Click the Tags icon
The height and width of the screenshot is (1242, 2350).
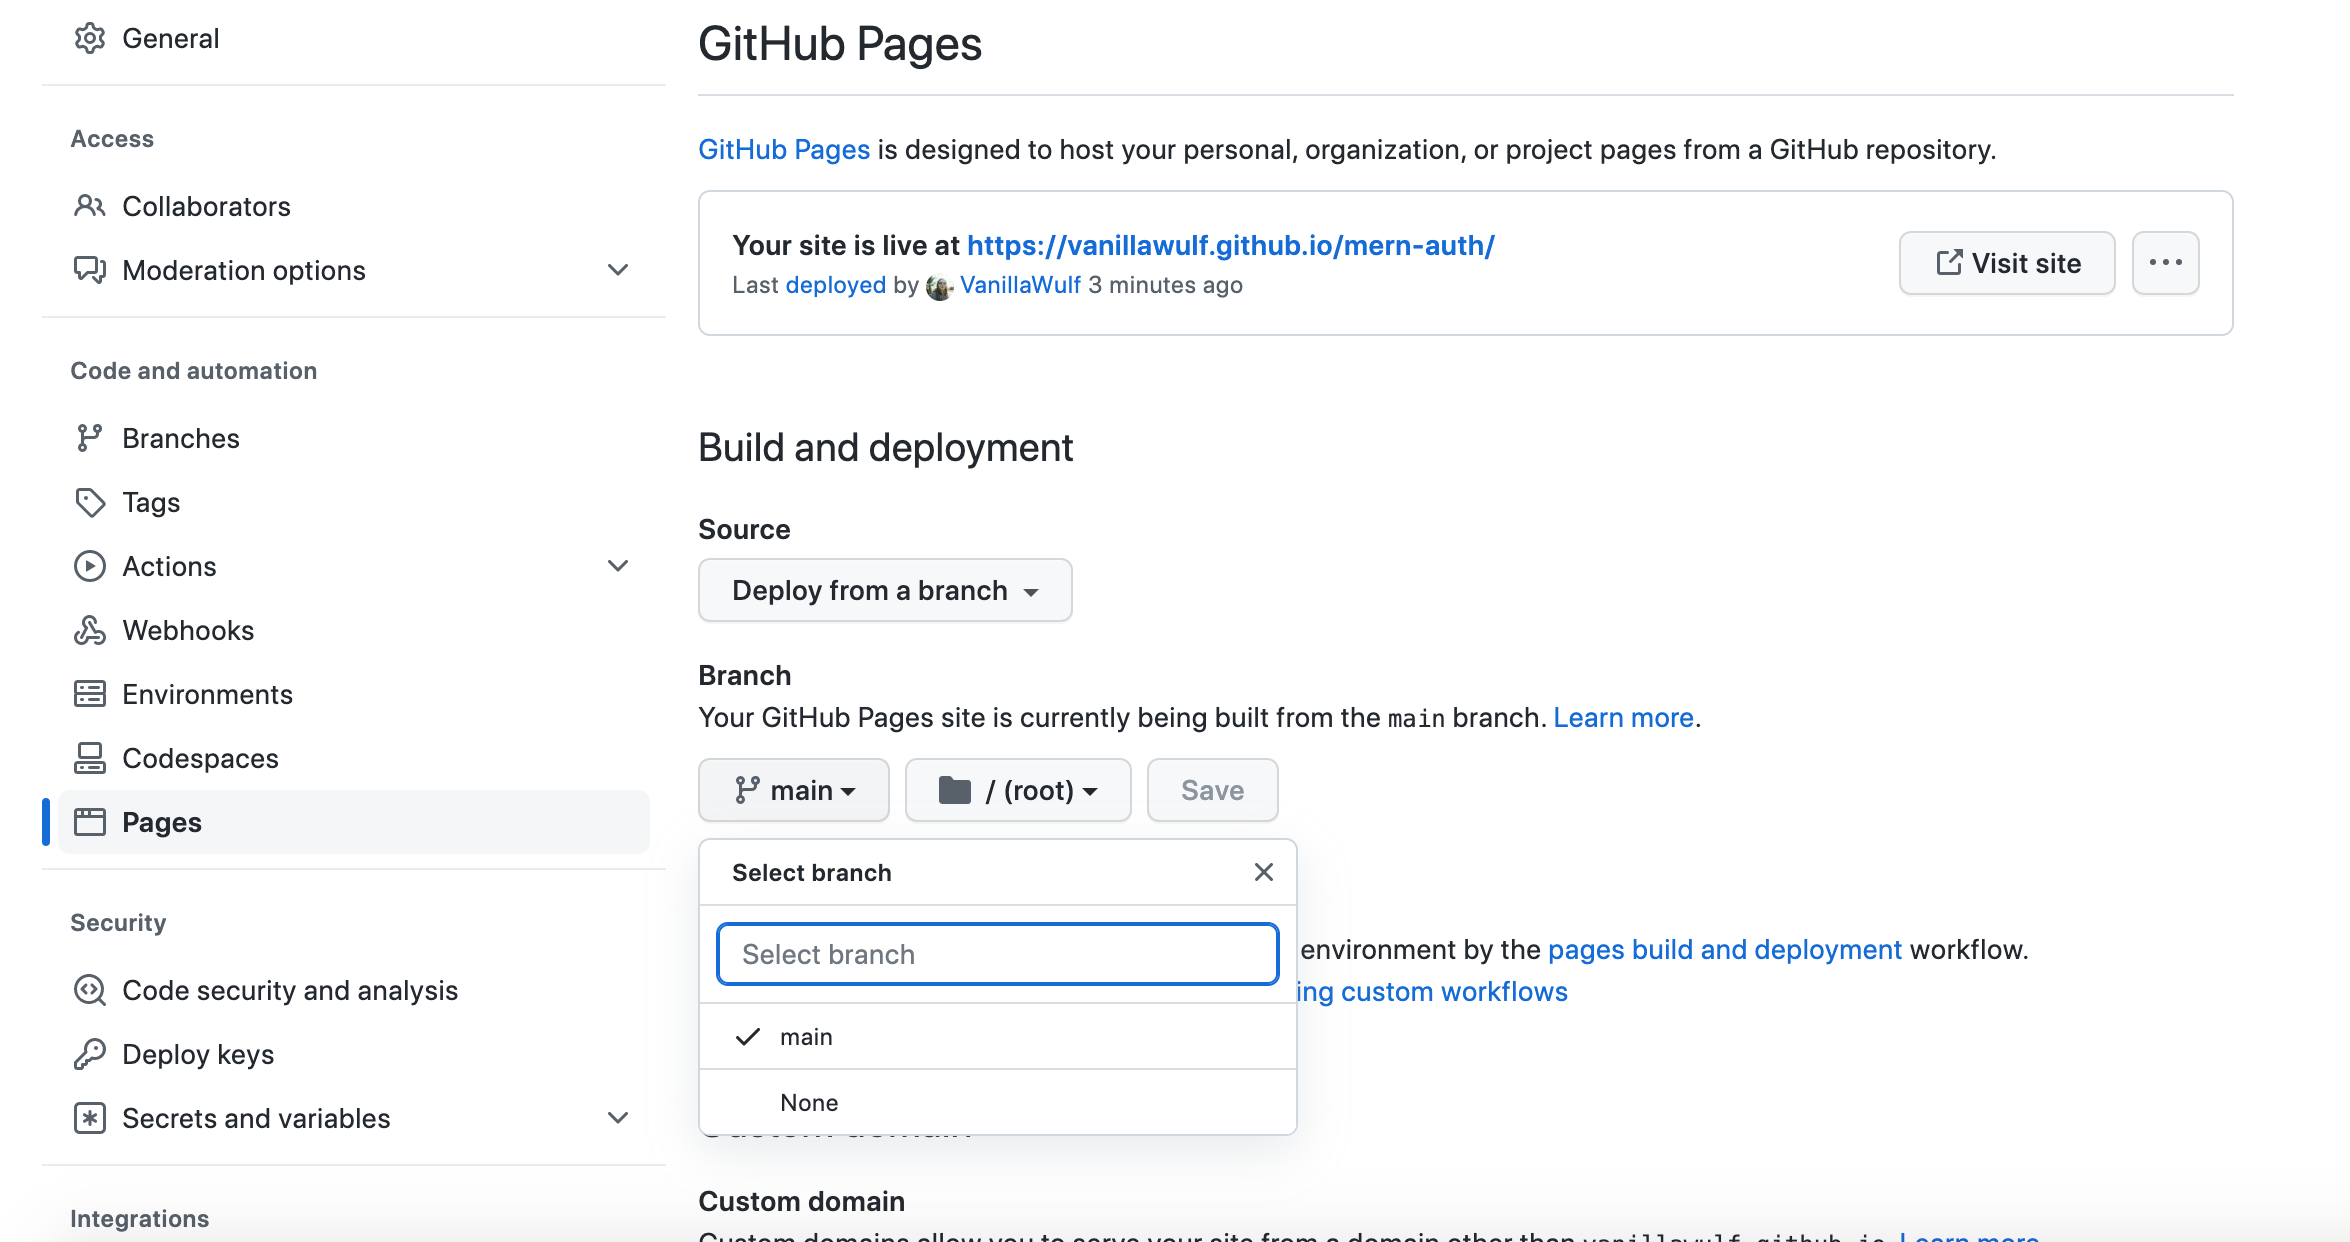(x=87, y=502)
